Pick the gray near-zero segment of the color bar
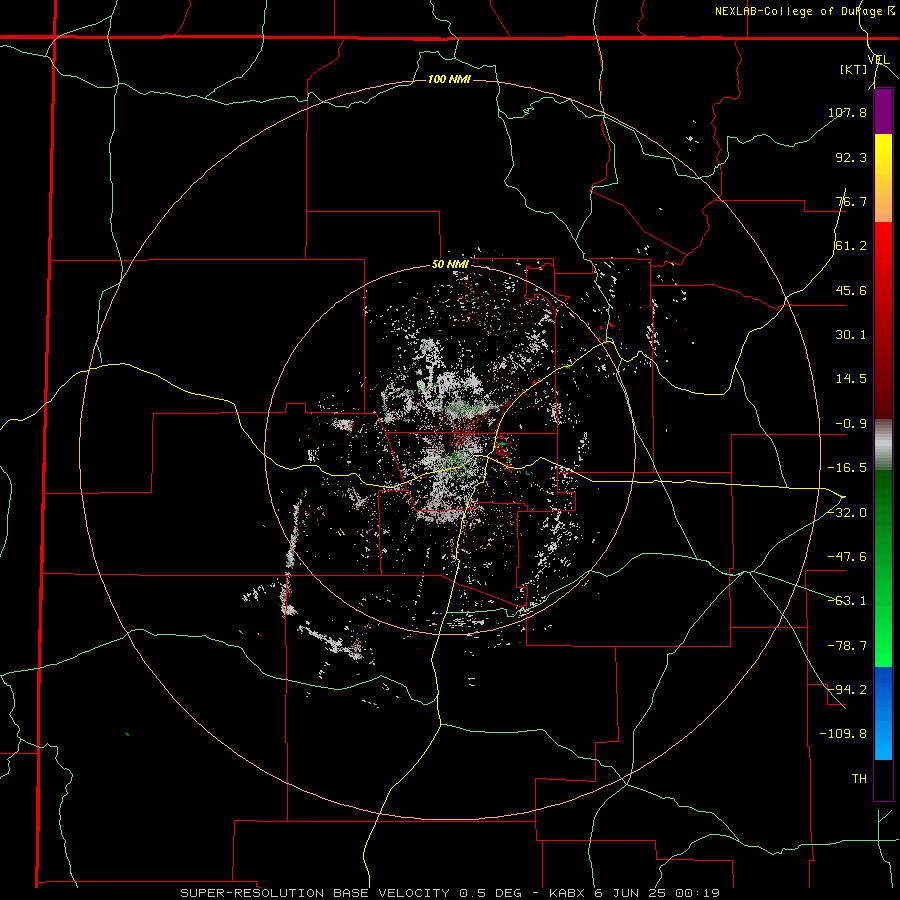The image size is (900, 900). point(883,445)
